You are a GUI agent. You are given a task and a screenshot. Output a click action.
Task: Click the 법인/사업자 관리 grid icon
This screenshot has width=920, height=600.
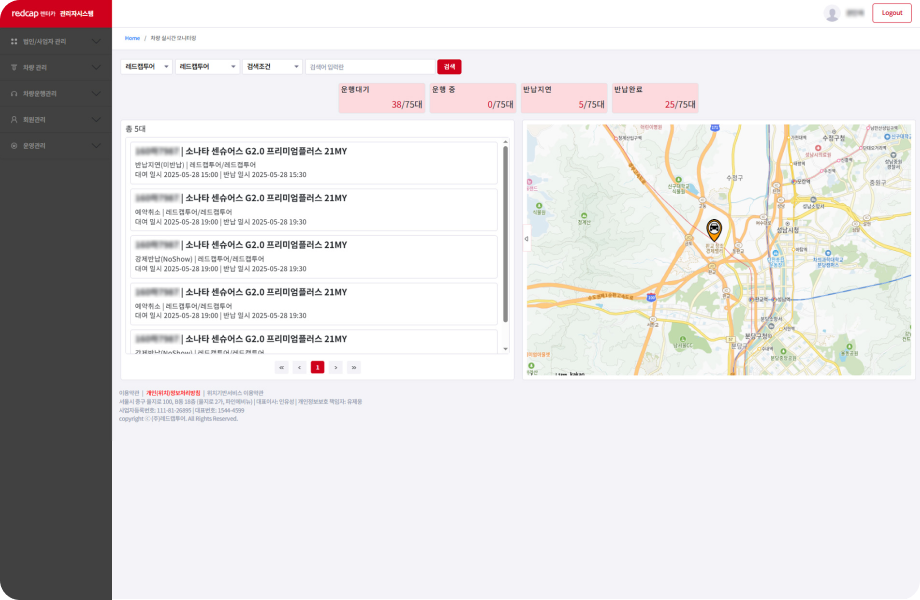point(14,42)
